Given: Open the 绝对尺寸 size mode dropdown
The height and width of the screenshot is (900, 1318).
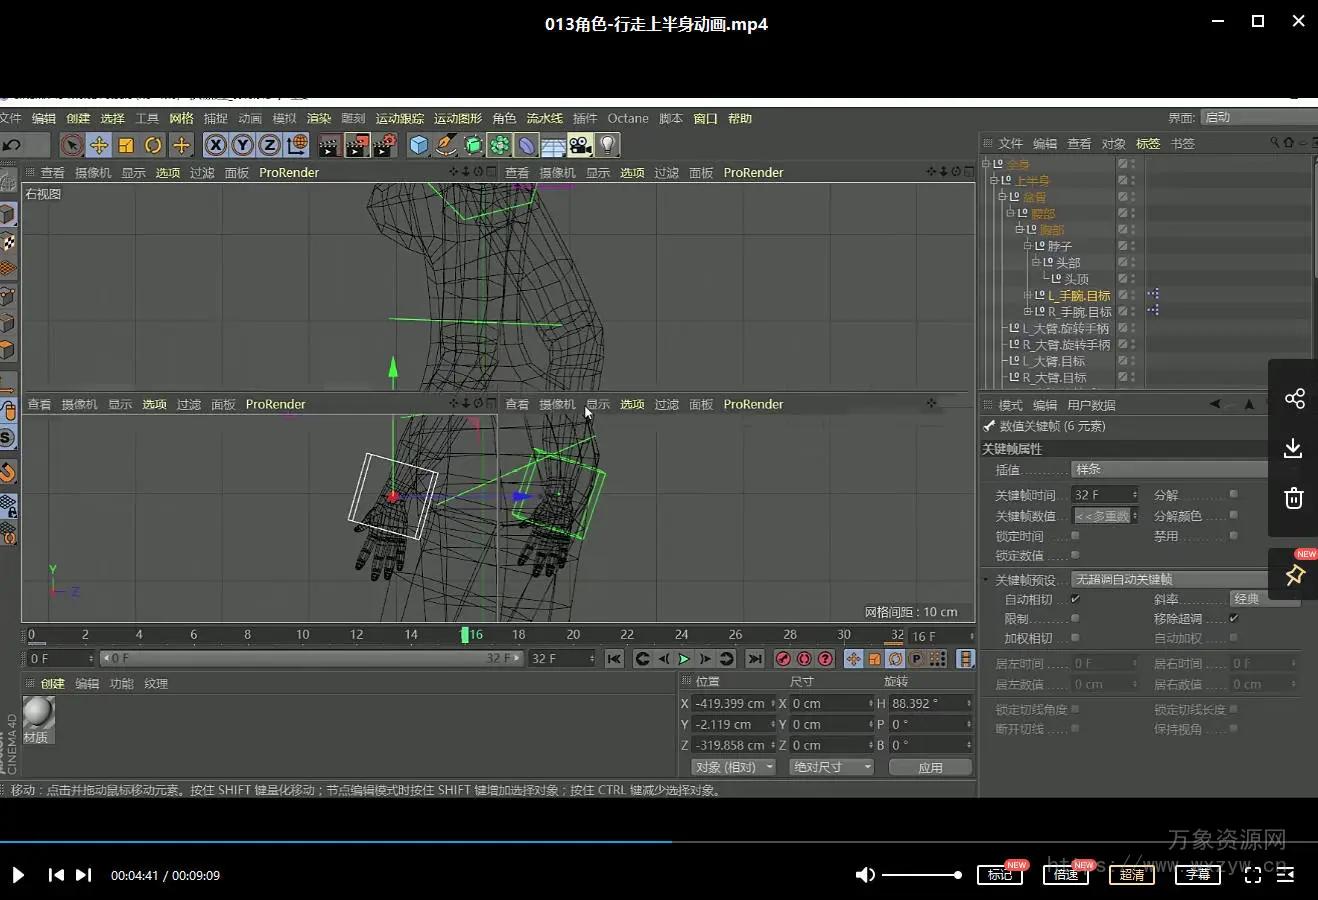Looking at the screenshot, I should [831, 767].
